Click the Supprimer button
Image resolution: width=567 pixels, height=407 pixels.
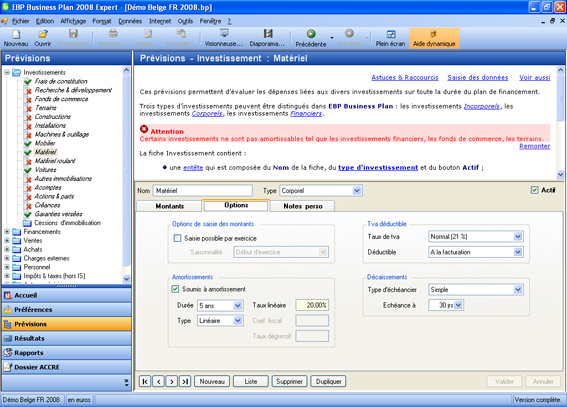point(289,381)
